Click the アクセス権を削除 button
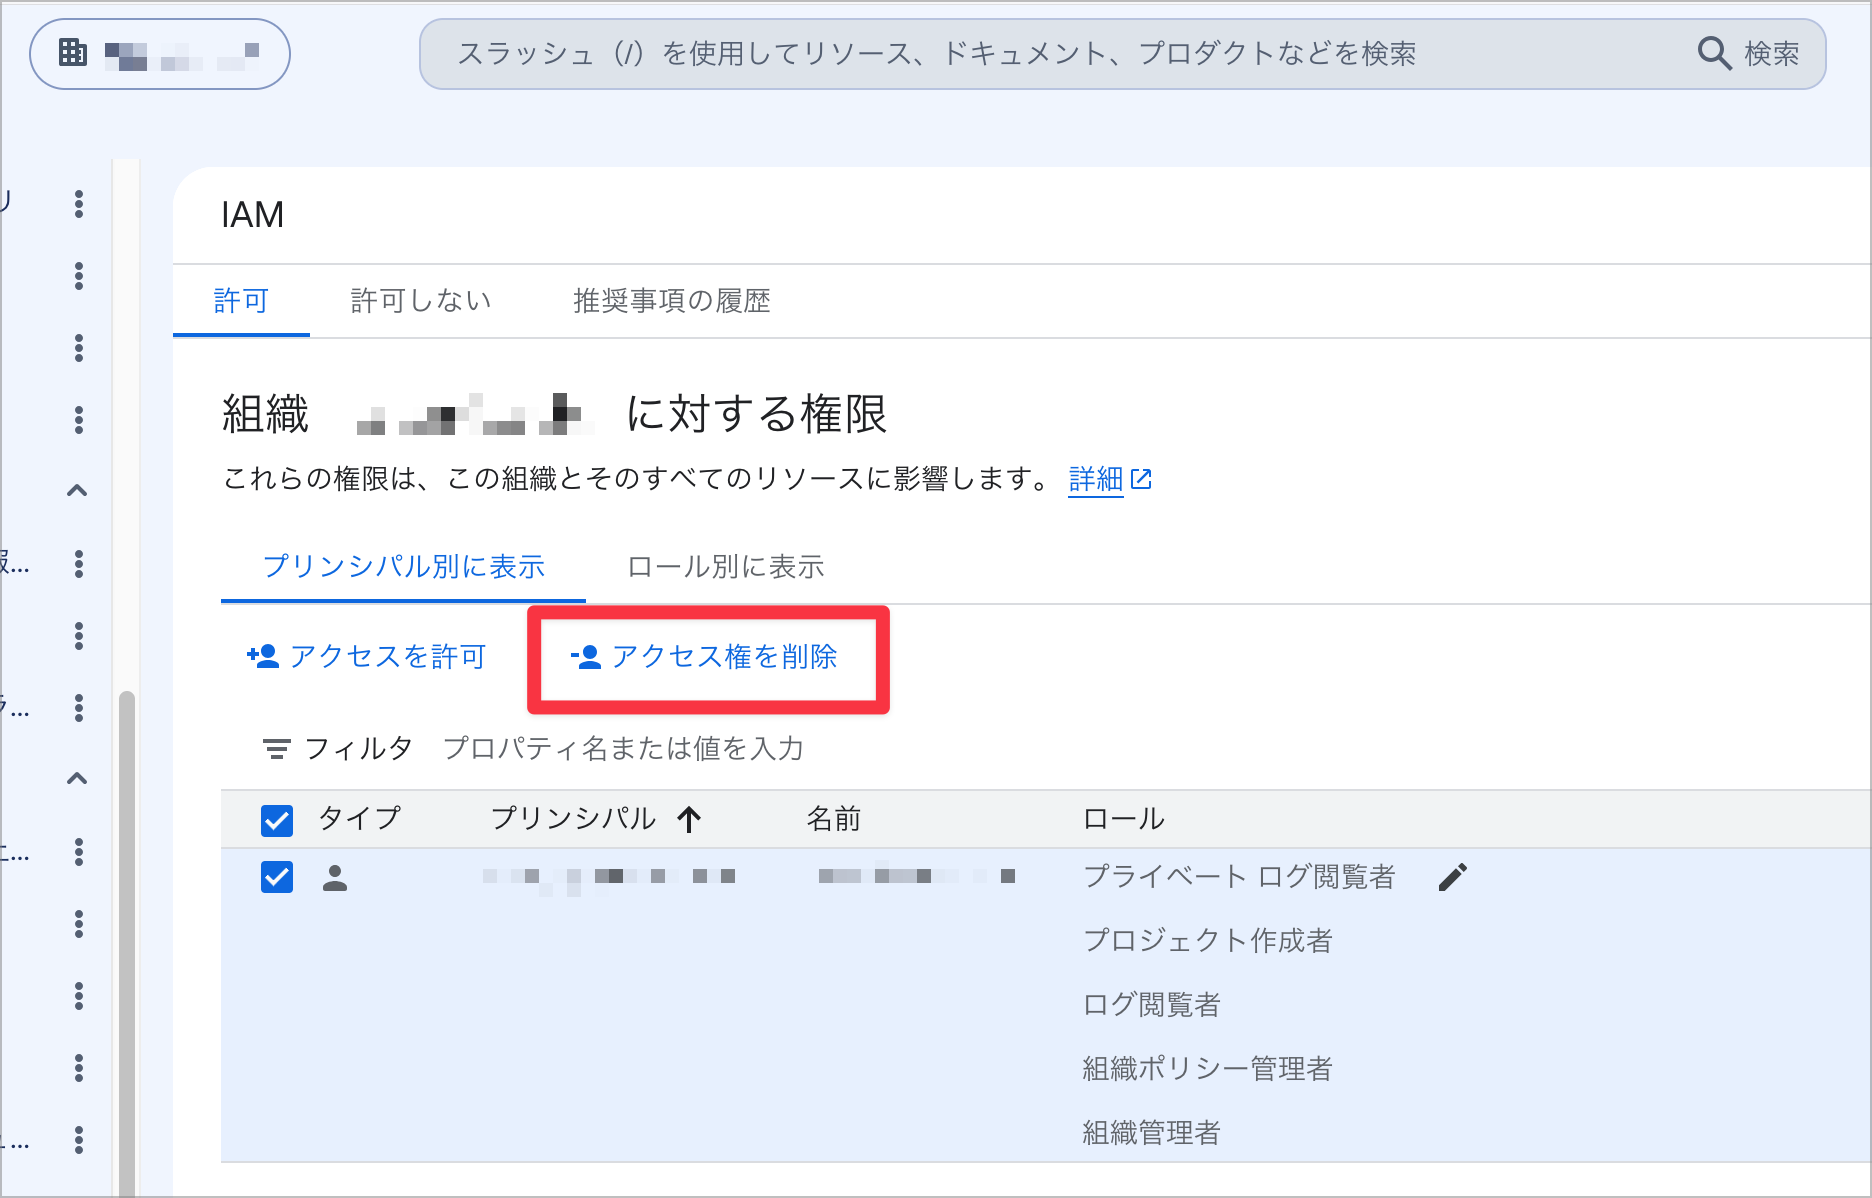 pyautogui.click(x=704, y=657)
